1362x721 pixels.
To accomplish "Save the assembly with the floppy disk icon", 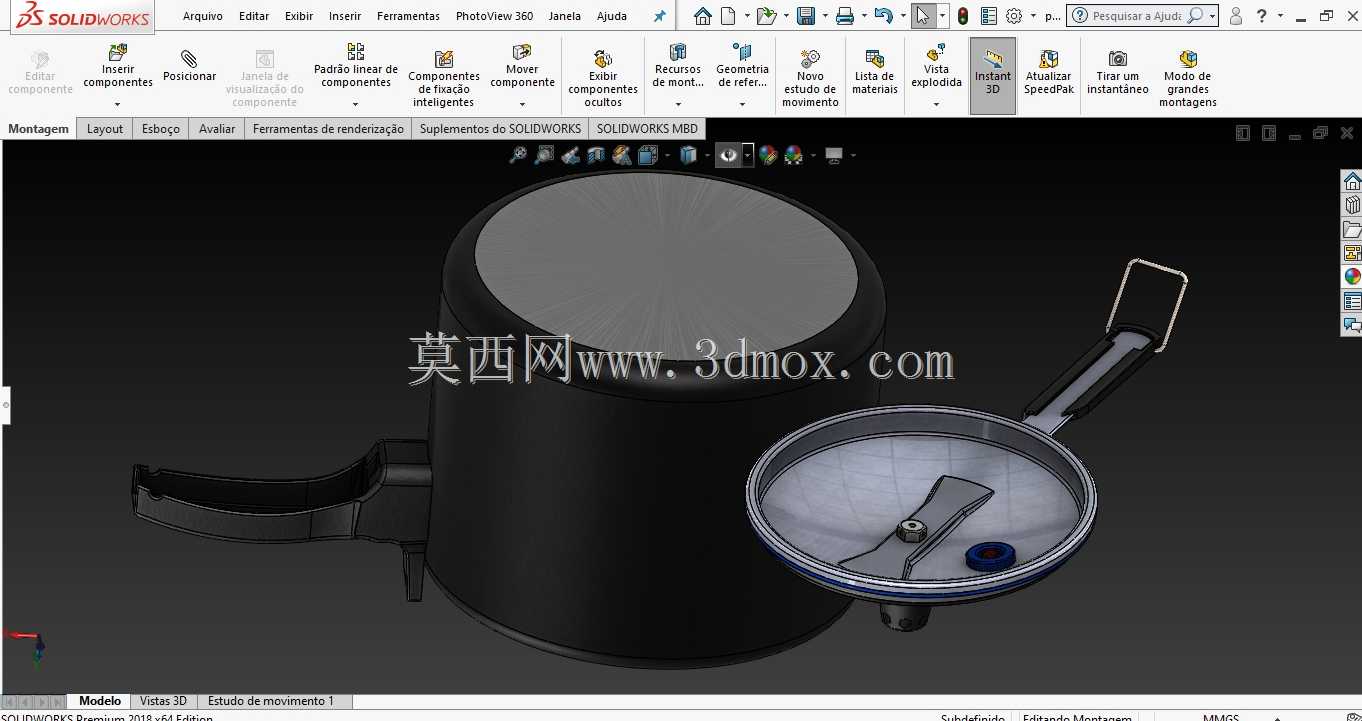I will click(805, 16).
